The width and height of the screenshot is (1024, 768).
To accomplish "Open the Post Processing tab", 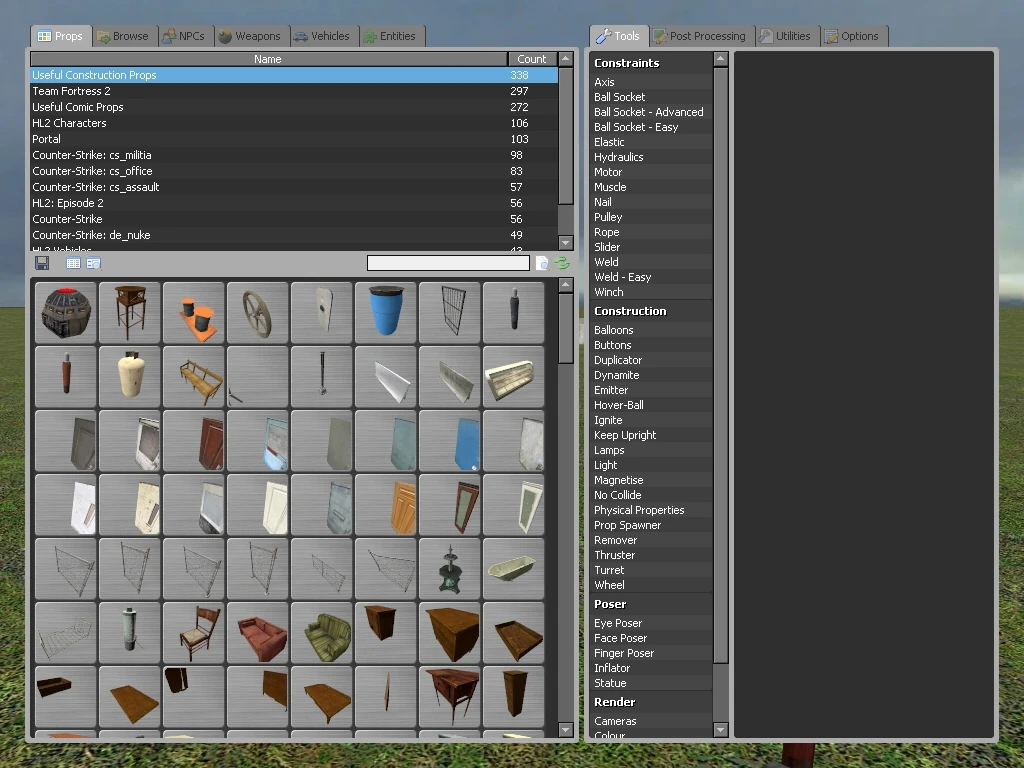I will (700, 36).
